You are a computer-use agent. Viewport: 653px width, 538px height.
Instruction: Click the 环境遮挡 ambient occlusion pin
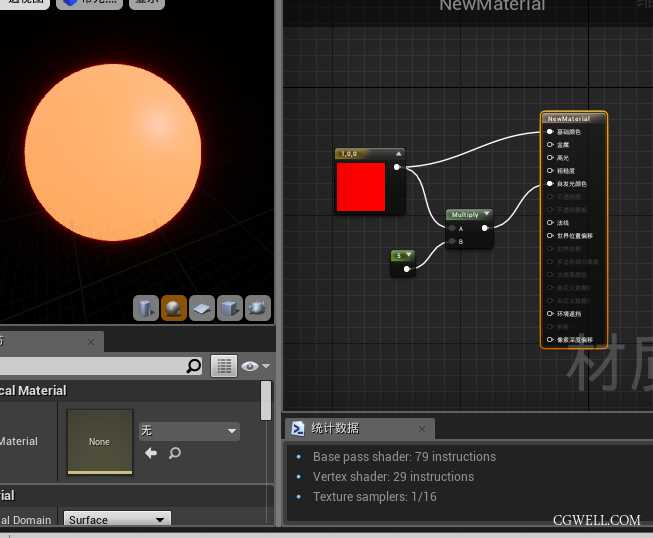pyautogui.click(x=550, y=314)
